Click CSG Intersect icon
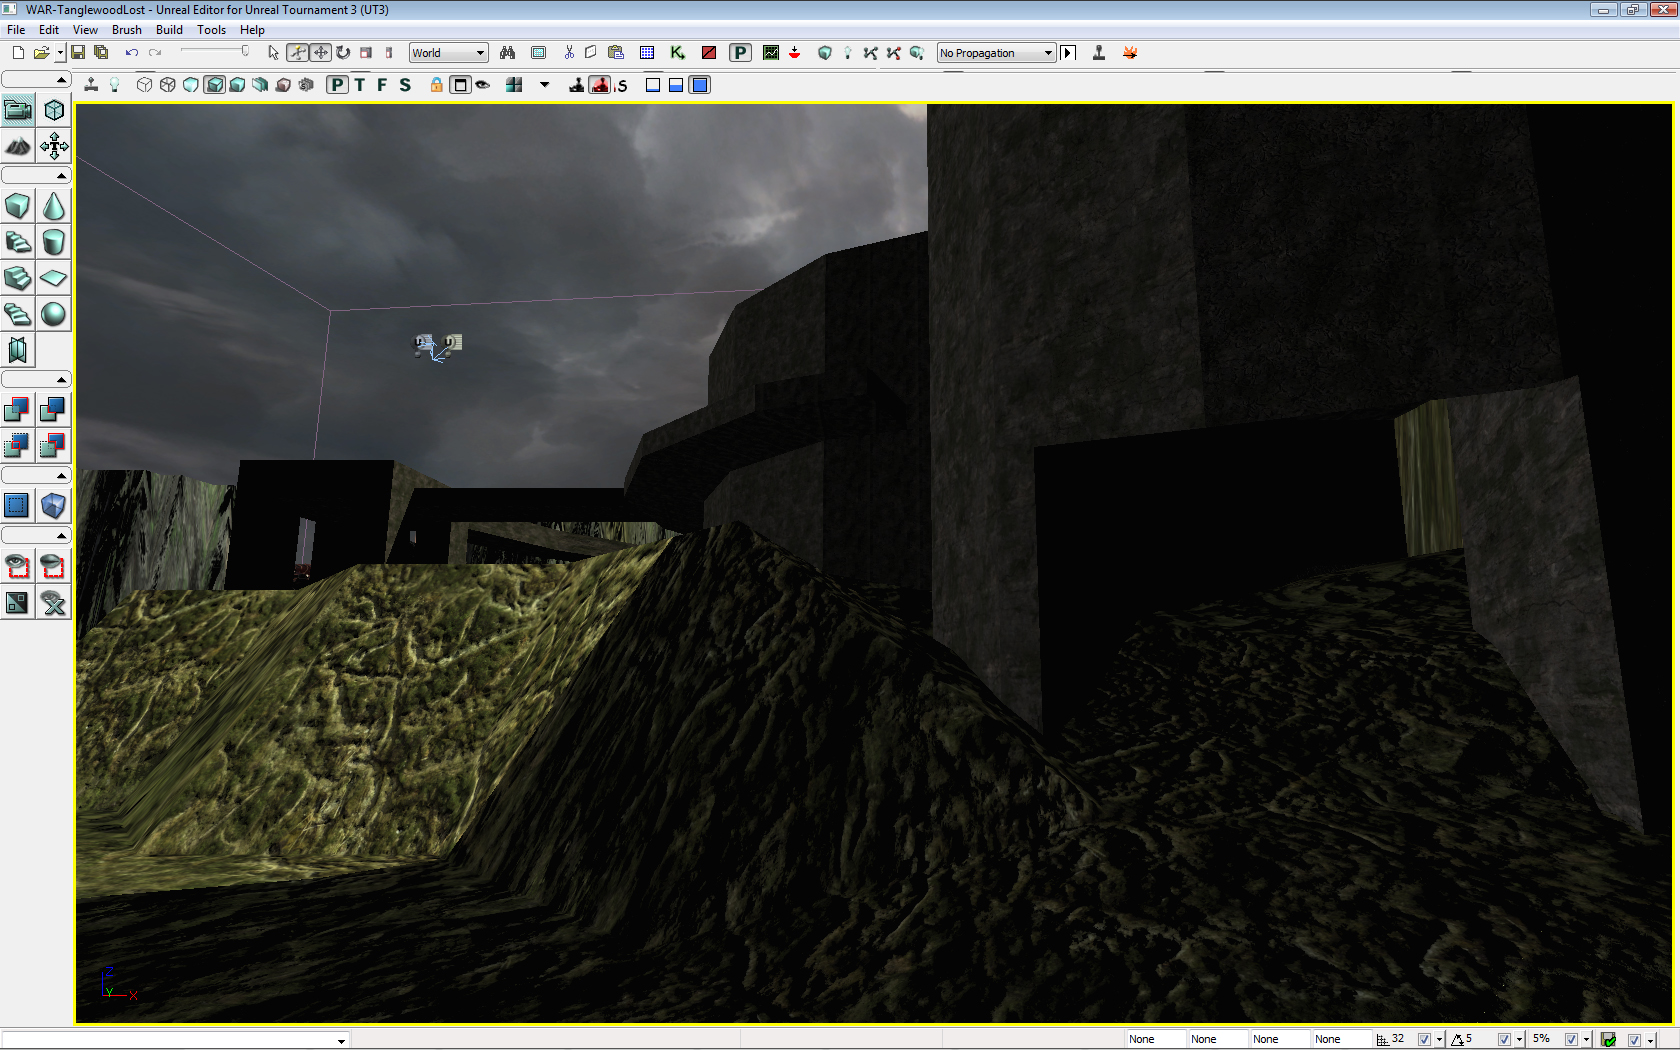Image resolution: width=1680 pixels, height=1050 pixels. point(18,445)
